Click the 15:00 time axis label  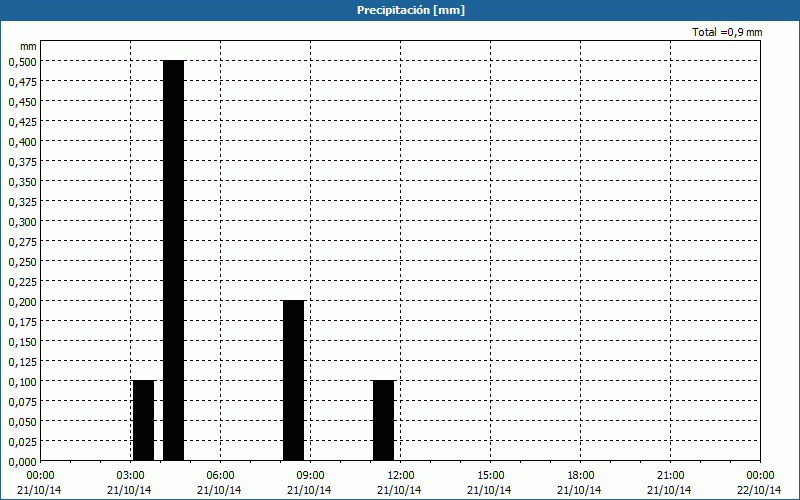pyautogui.click(x=490, y=476)
